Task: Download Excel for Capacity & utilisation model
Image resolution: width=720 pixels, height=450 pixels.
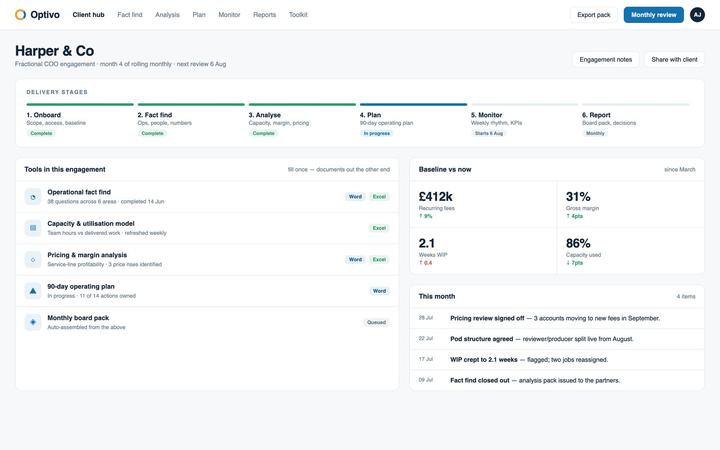Action: coord(379,228)
